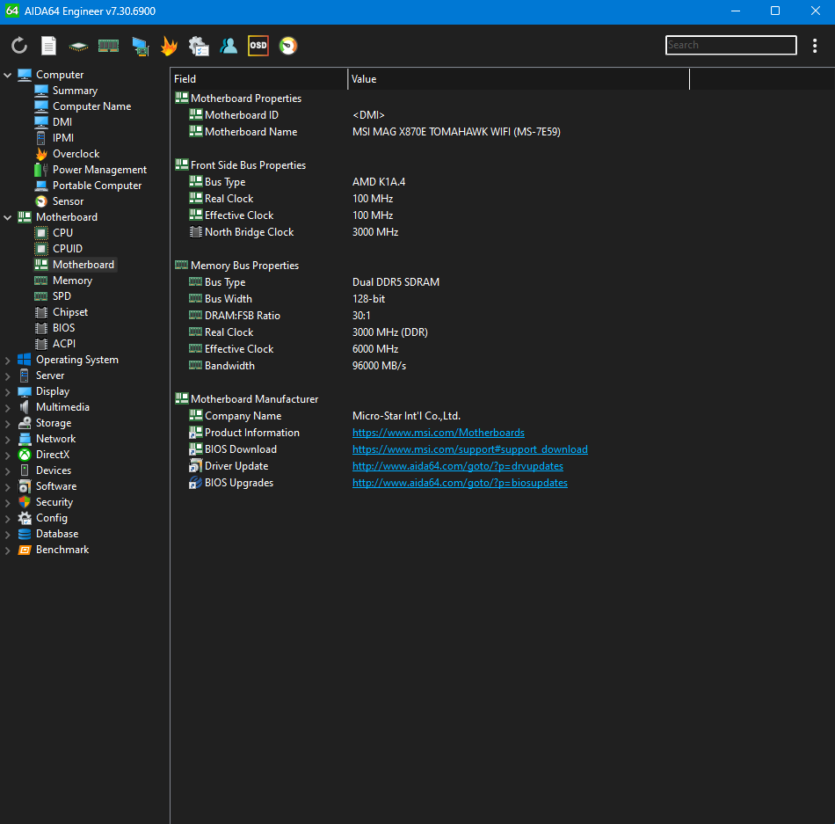Expand the Security node

pyautogui.click(x=7, y=502)
